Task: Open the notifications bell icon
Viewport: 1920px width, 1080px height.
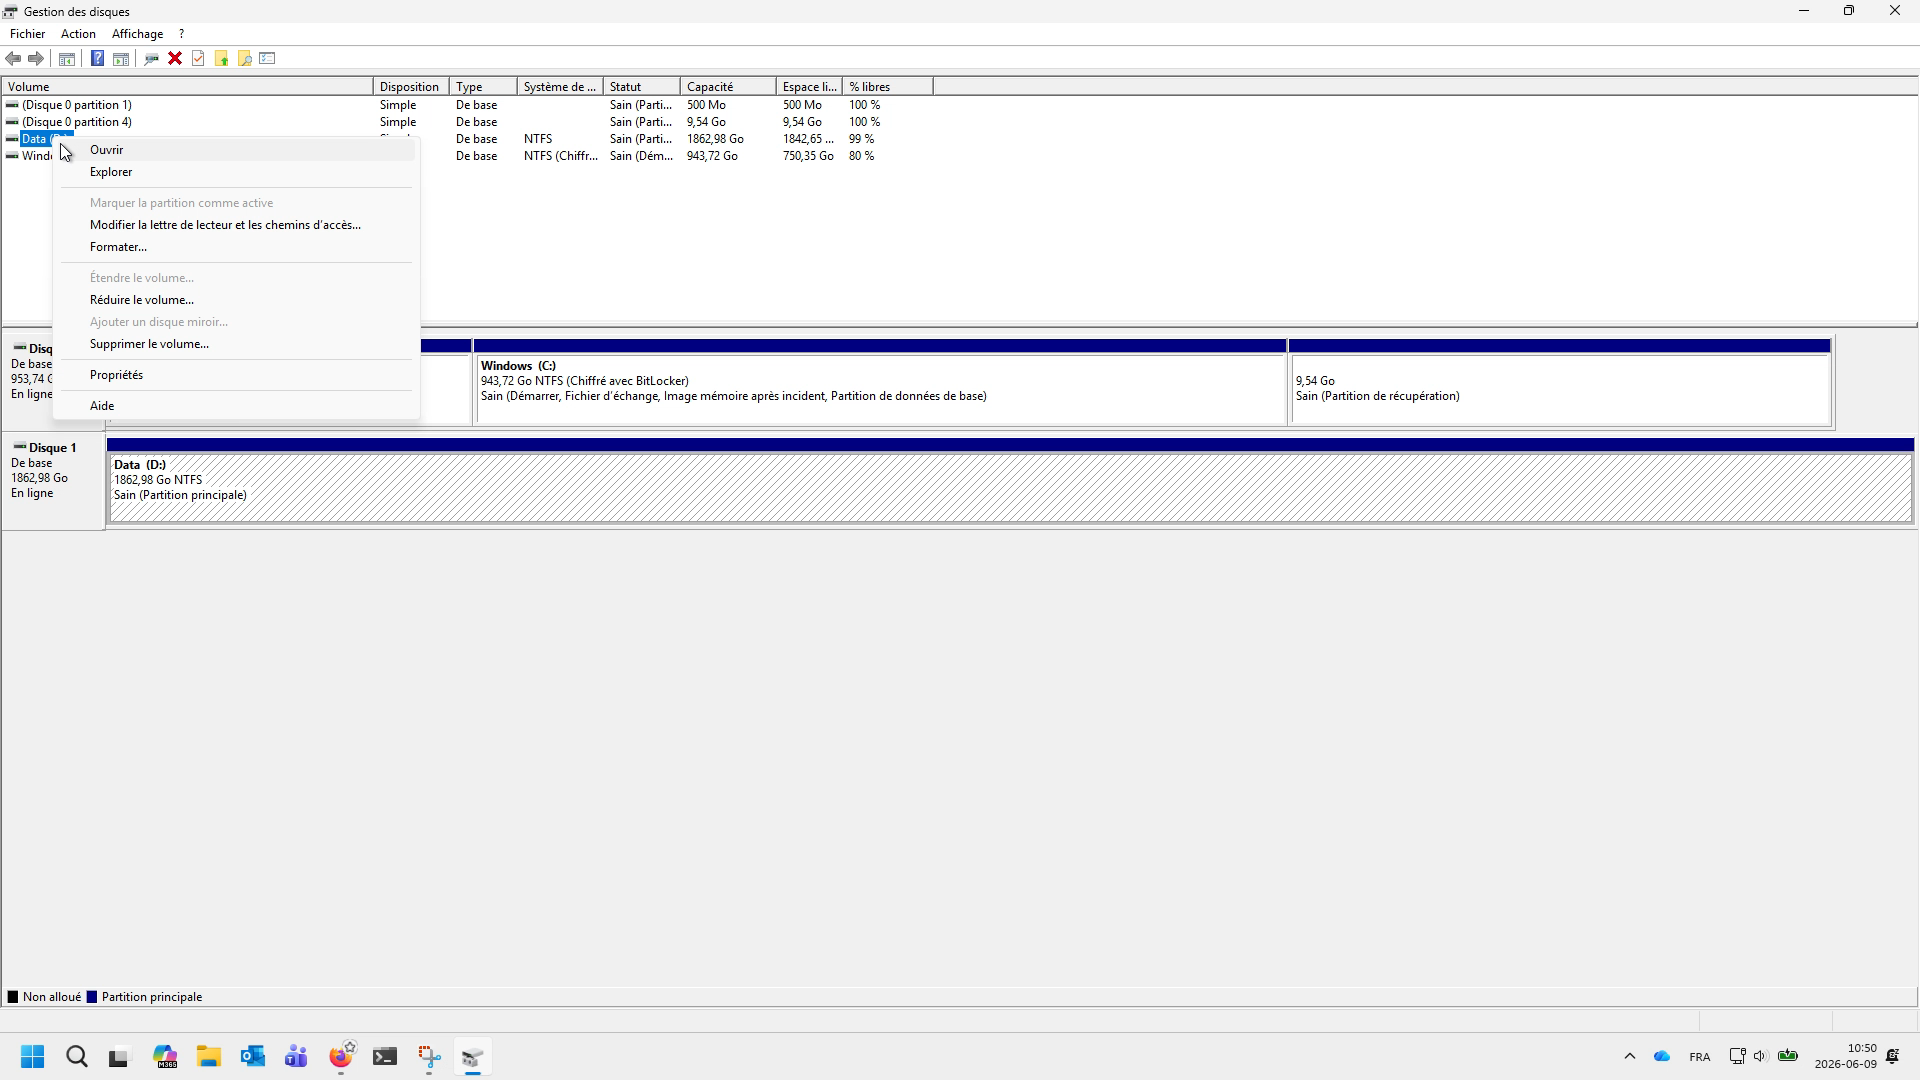Action: click(x=1893, y=1057)
